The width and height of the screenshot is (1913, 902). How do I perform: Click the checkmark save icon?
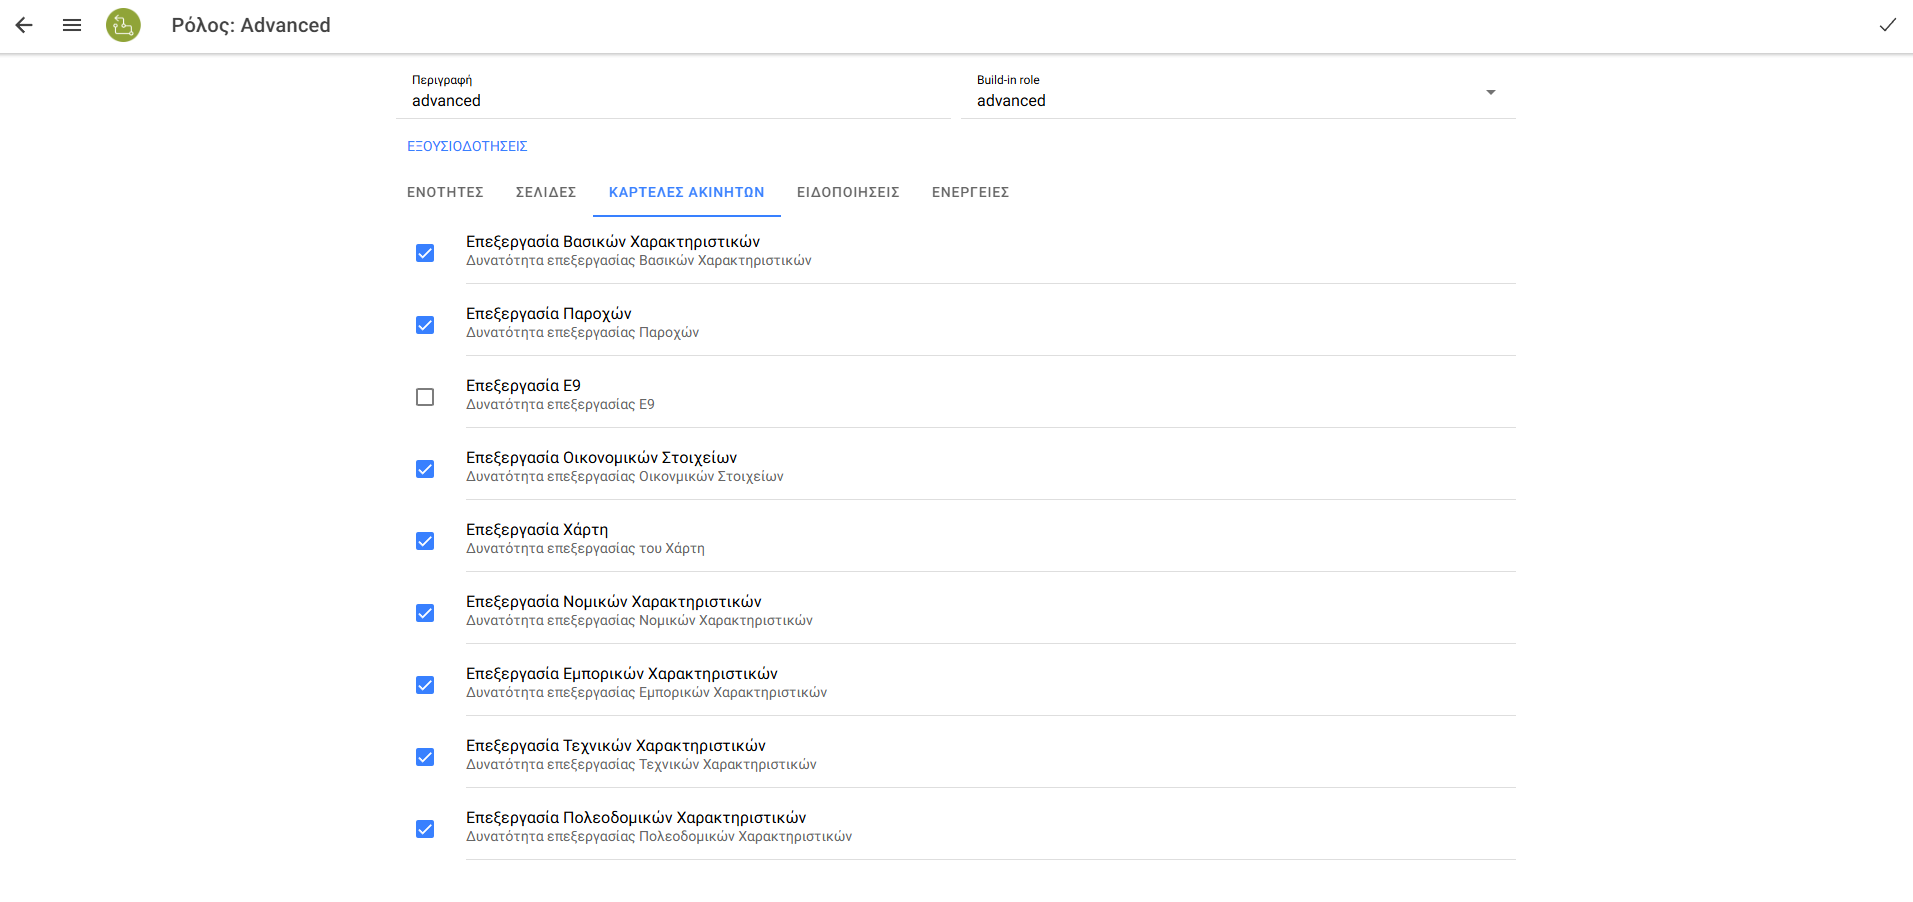click(1887, 25)
